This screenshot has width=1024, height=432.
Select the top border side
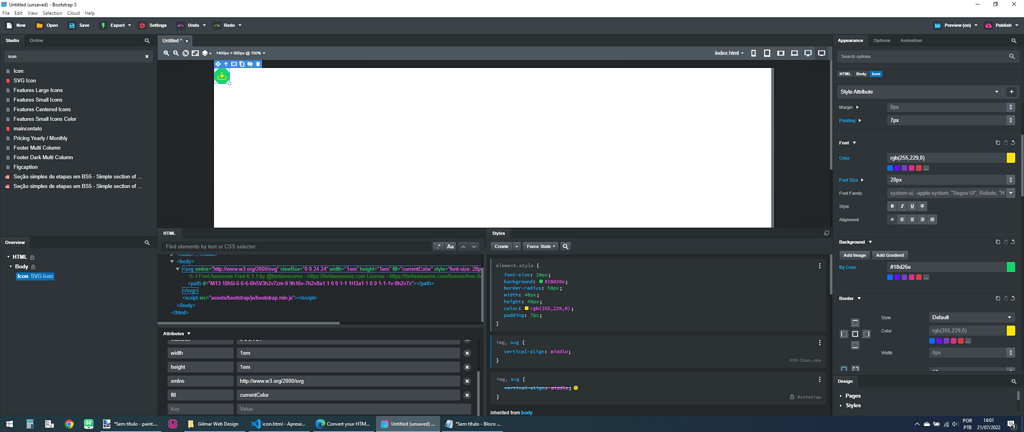coord(855,322)
